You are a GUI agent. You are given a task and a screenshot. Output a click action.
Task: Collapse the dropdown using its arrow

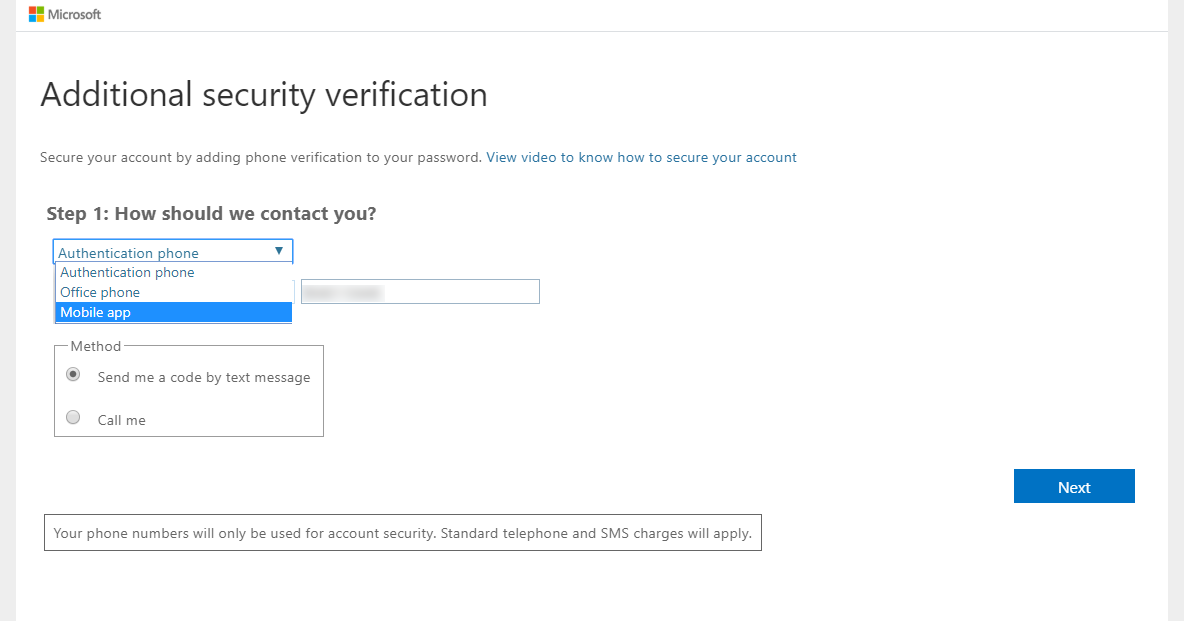[279, 252]
